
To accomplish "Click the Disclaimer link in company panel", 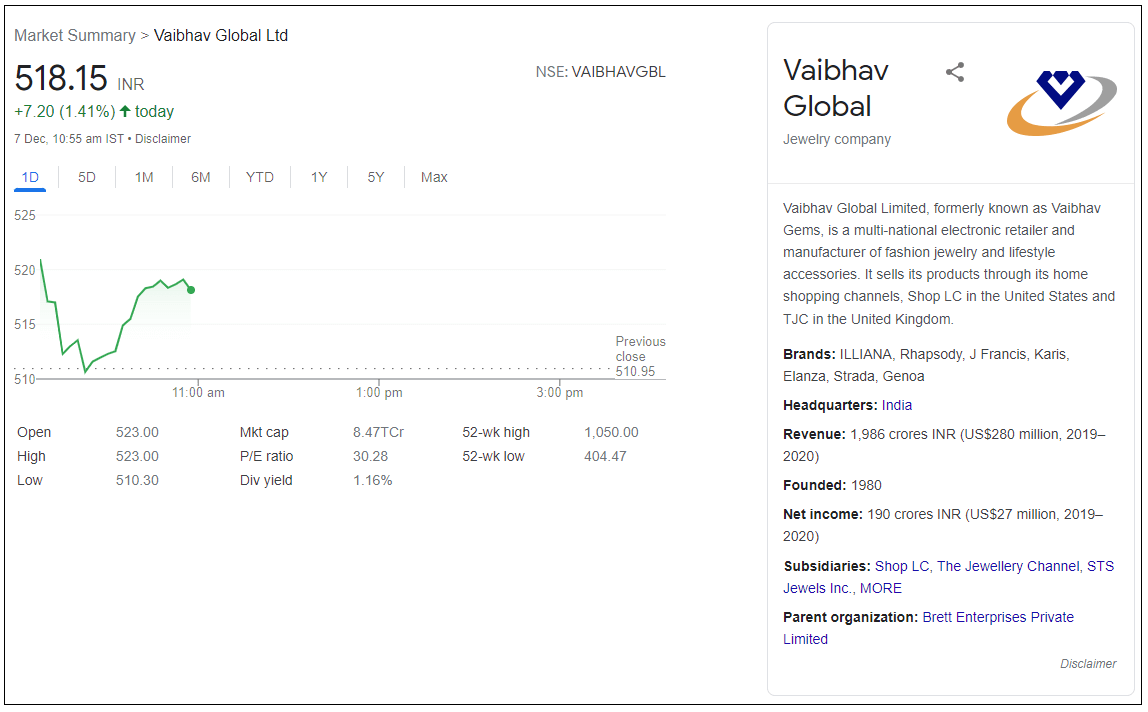I will click(x=1088, y=664).
